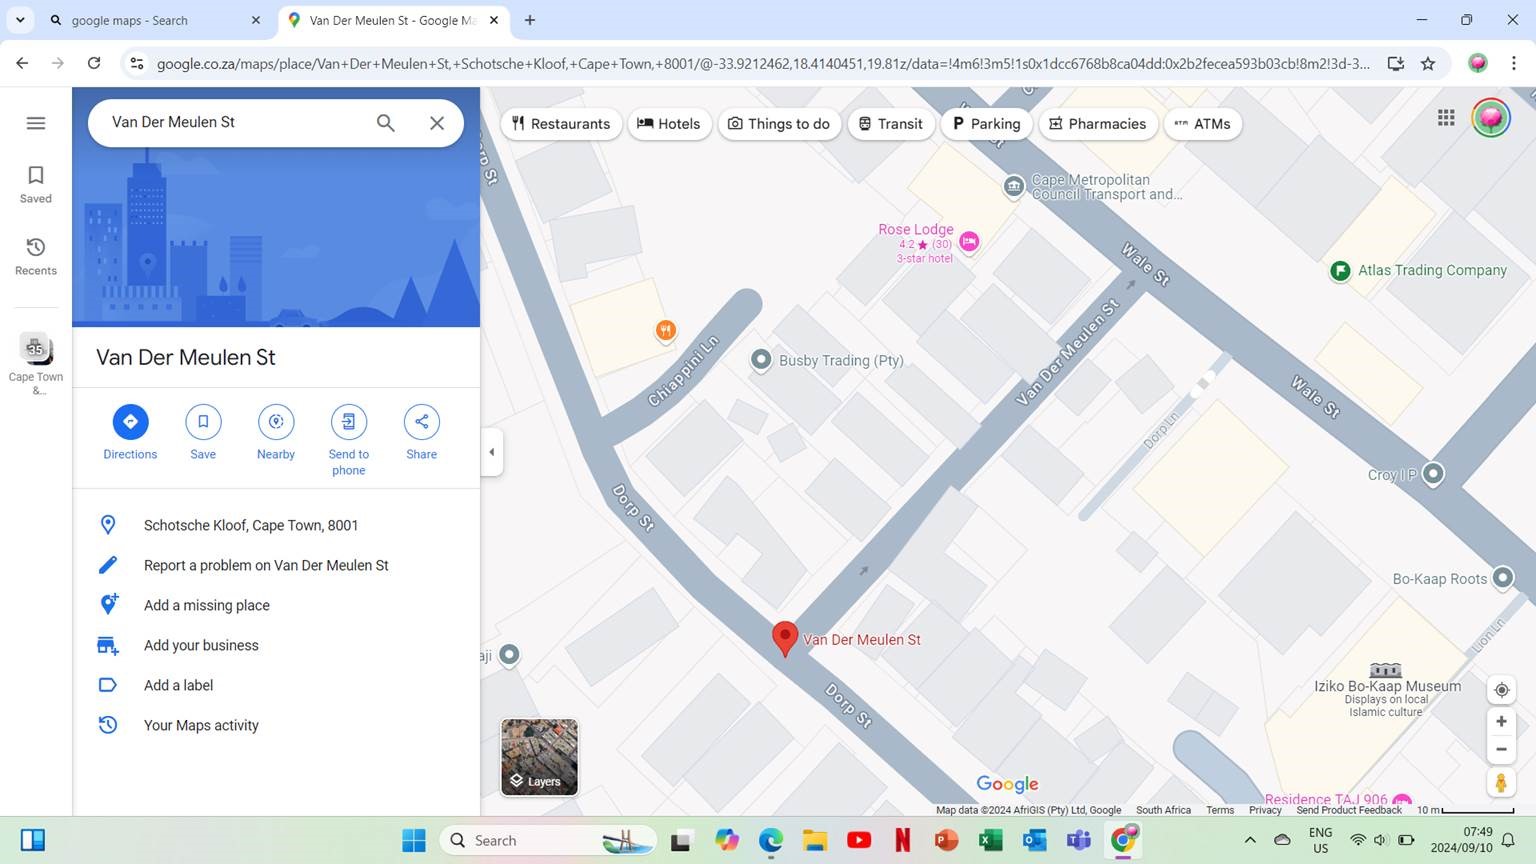Select Rose Lodge hotel marker
Viewport: 1536px width, 864px height.
[x=968, y=241]
